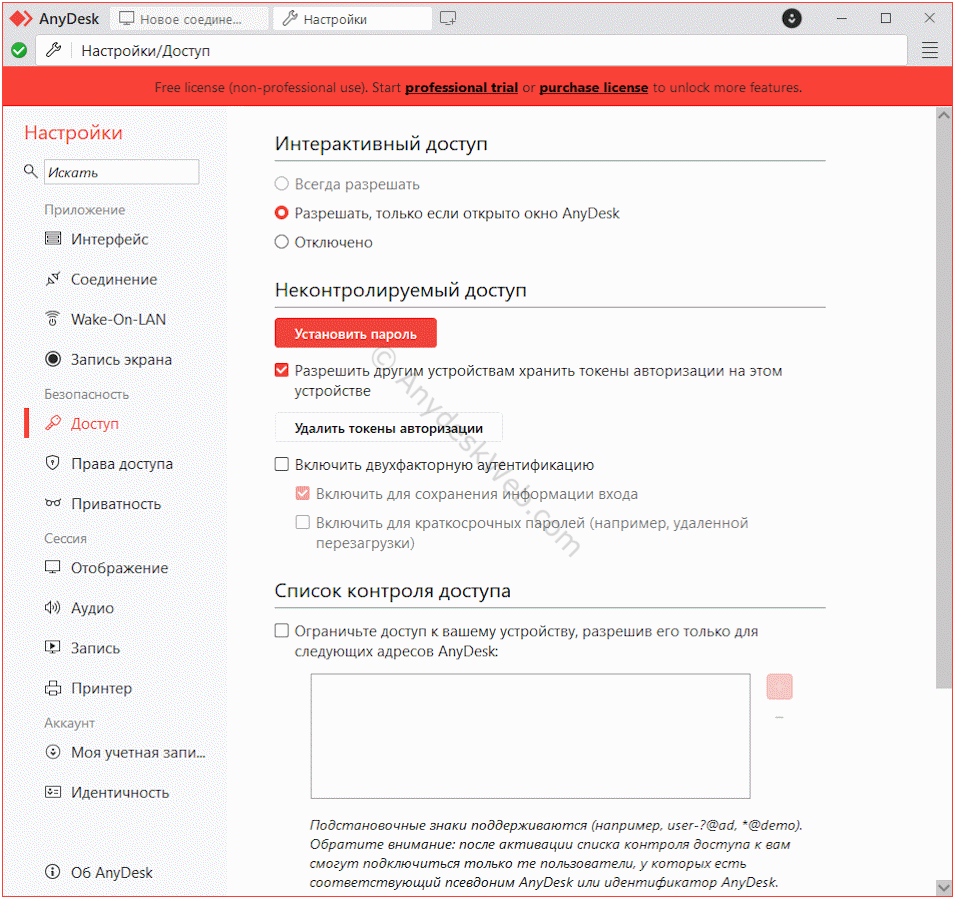Open the new session monitor-plus icon
Viewport: 955px width, 899px height.
tap(448, 19)
